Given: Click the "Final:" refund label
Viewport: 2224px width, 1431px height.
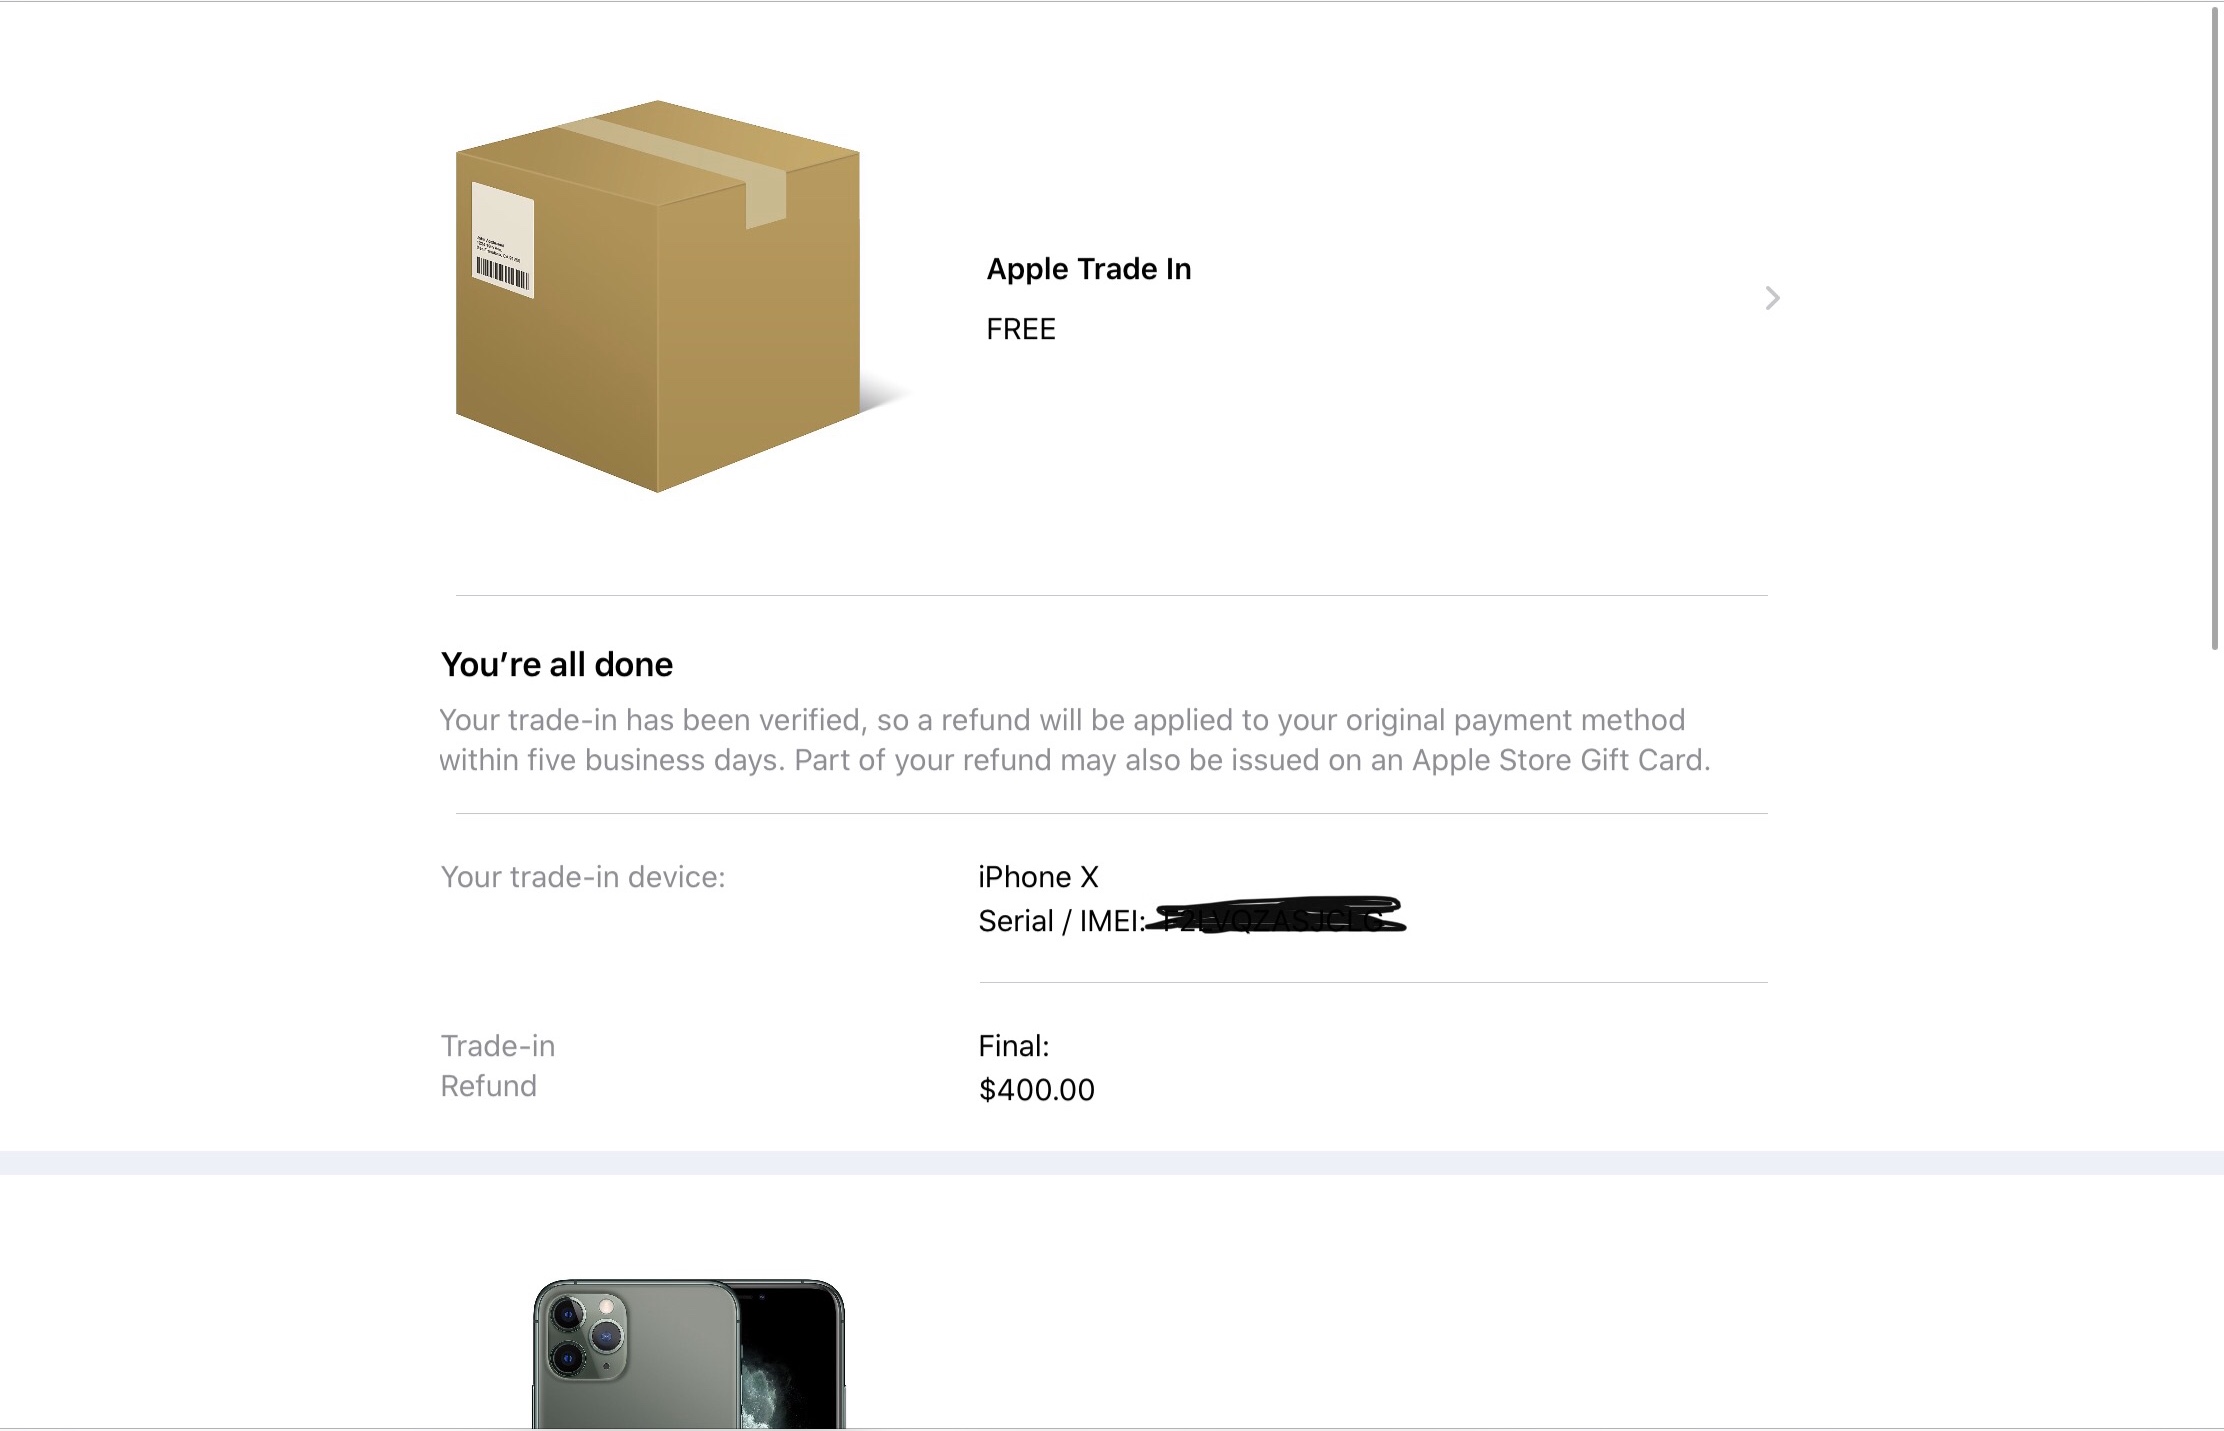Looking at the screenshot, I should [x=1013, y=1046].
